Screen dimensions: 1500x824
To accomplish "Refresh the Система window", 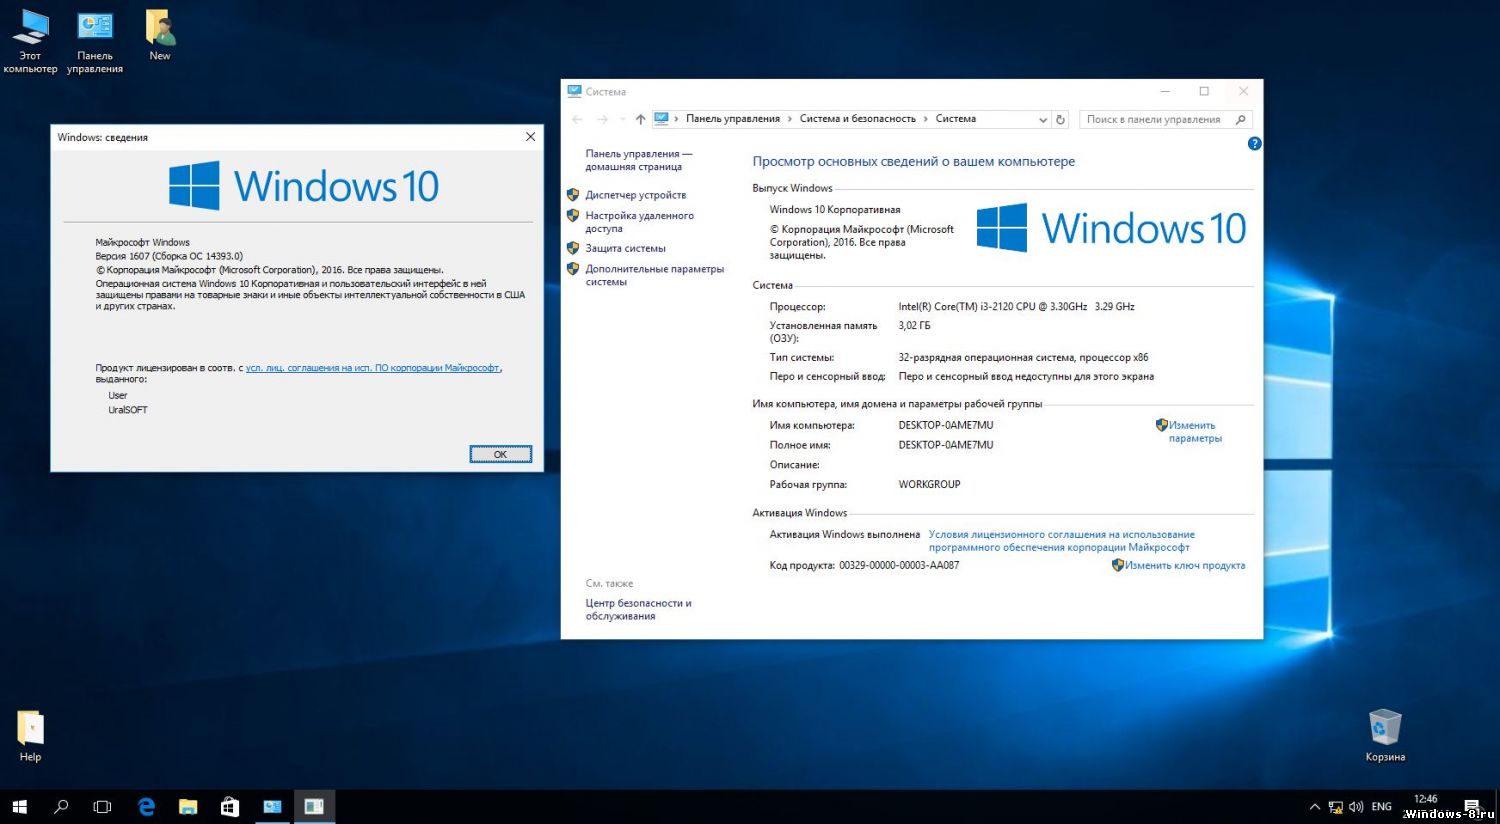I will point(1061,119).
